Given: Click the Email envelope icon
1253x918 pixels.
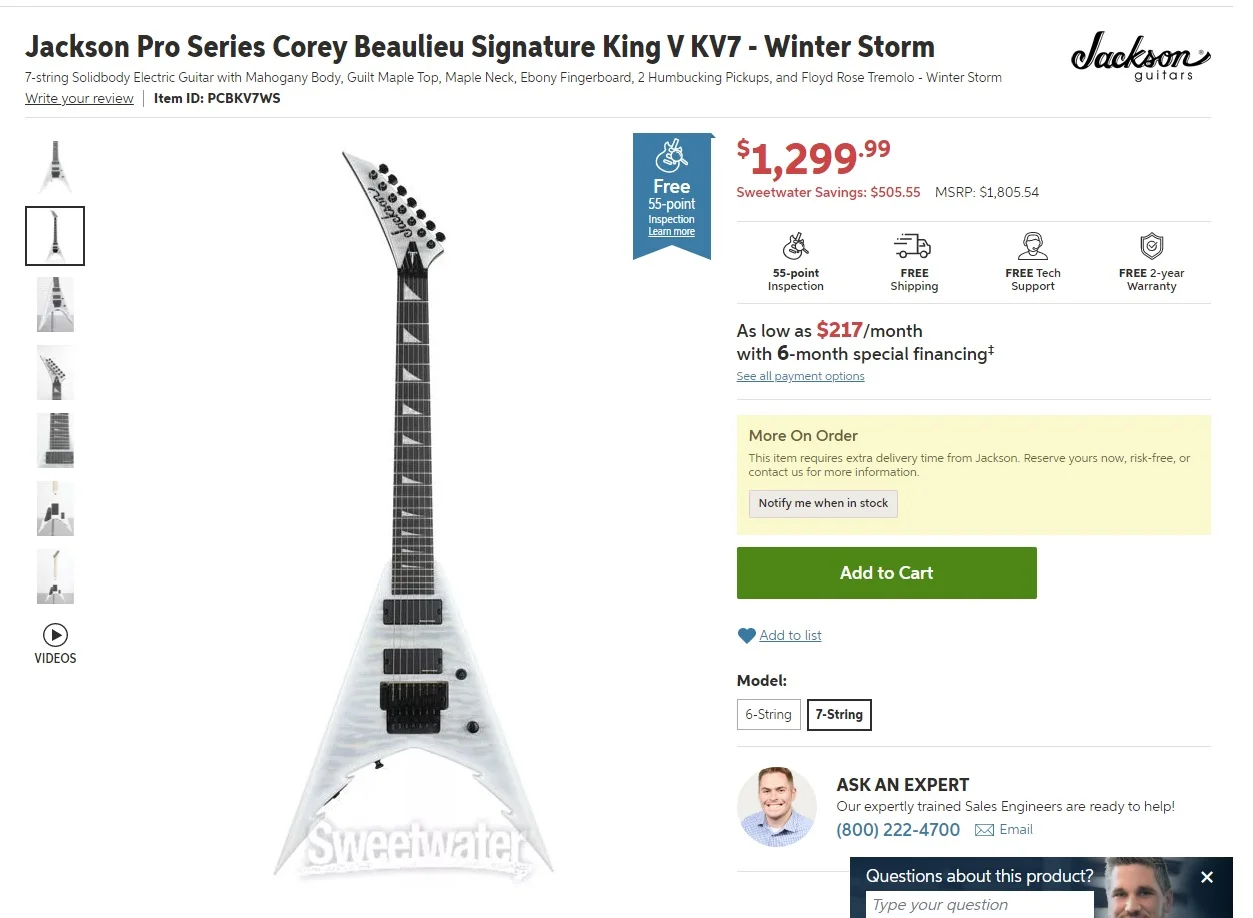Looking at the screenshot, I should [x=984, y=830].
